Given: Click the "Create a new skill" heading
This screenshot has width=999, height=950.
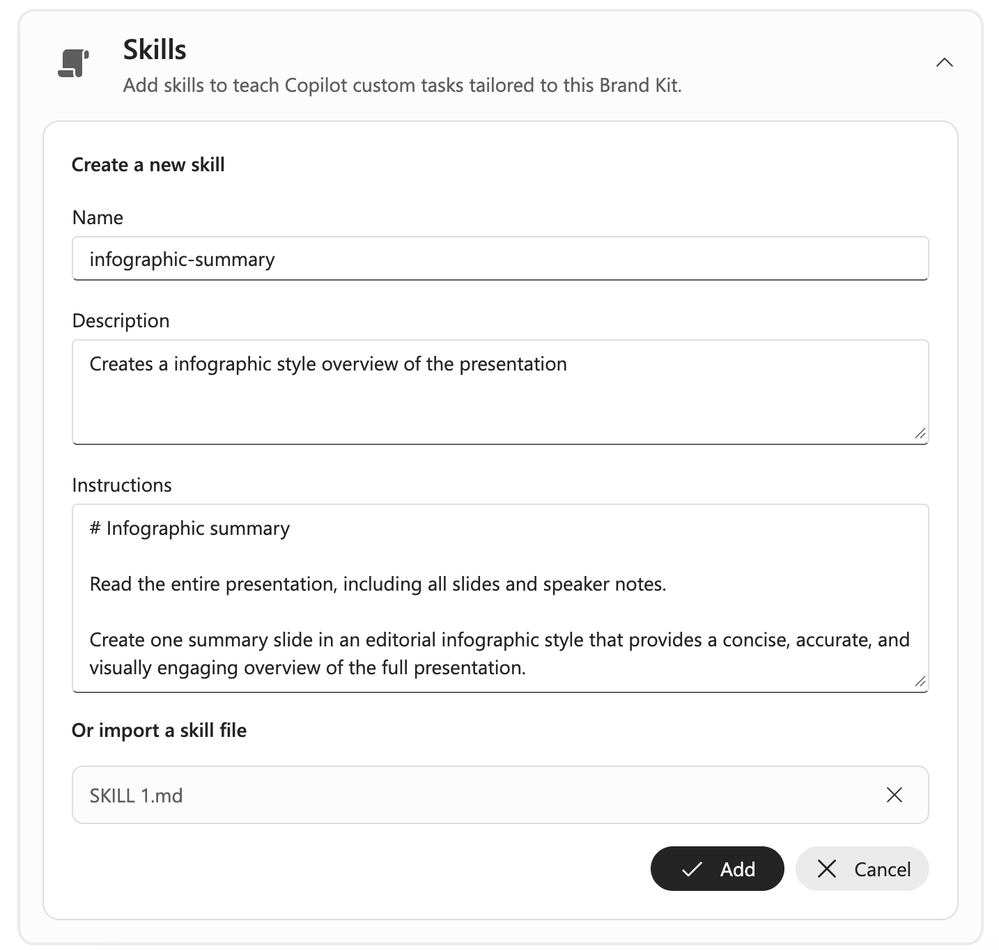Looking at the screenshot, I should tap(148, 164).
